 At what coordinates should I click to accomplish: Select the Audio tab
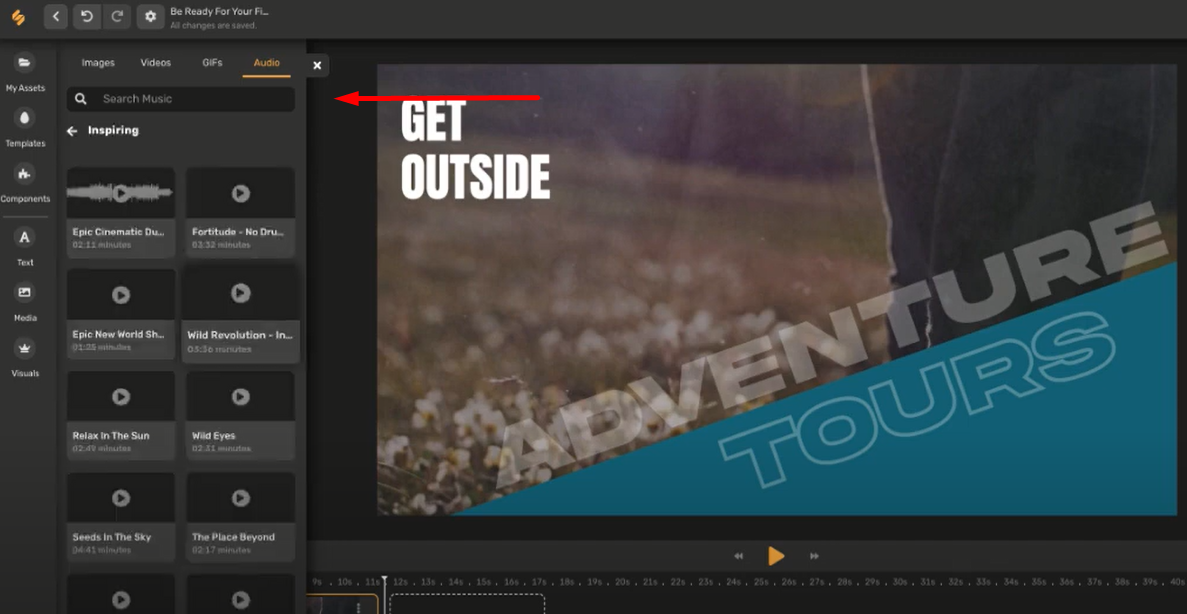click(266, 63)
